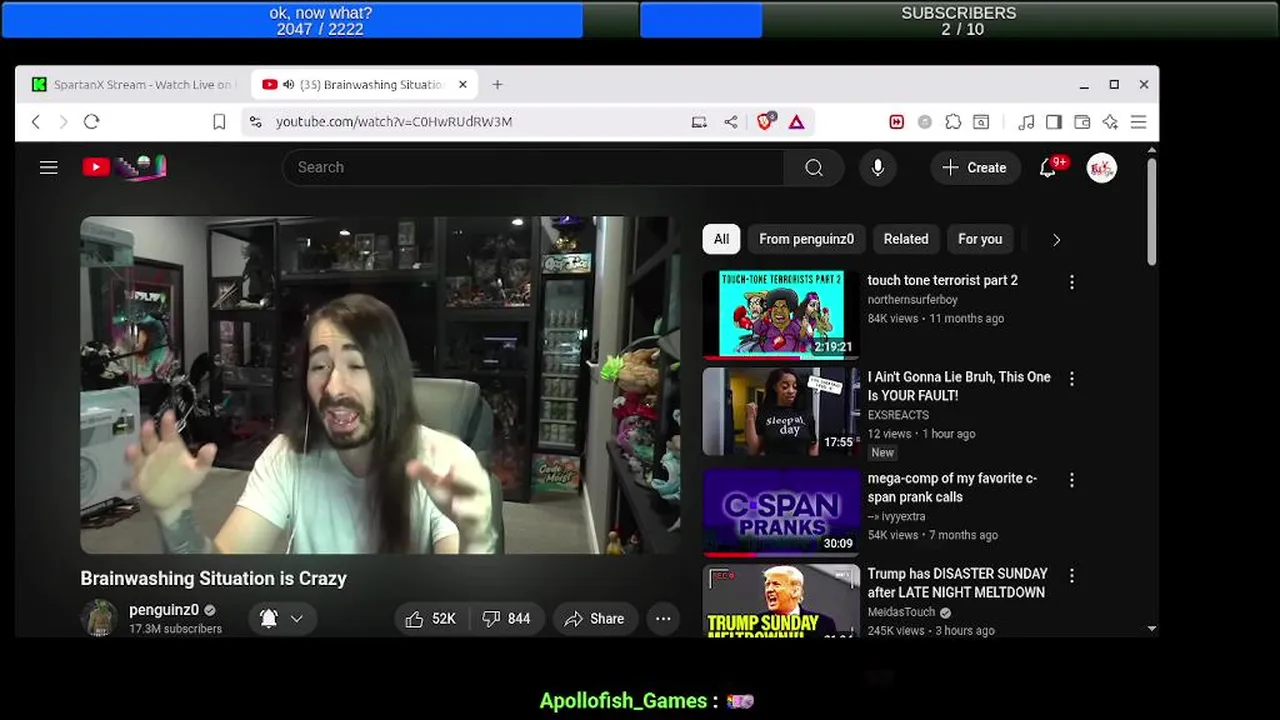Open the music note playlist icon
The image size is (1280, 720).
tap(1026, 122)
